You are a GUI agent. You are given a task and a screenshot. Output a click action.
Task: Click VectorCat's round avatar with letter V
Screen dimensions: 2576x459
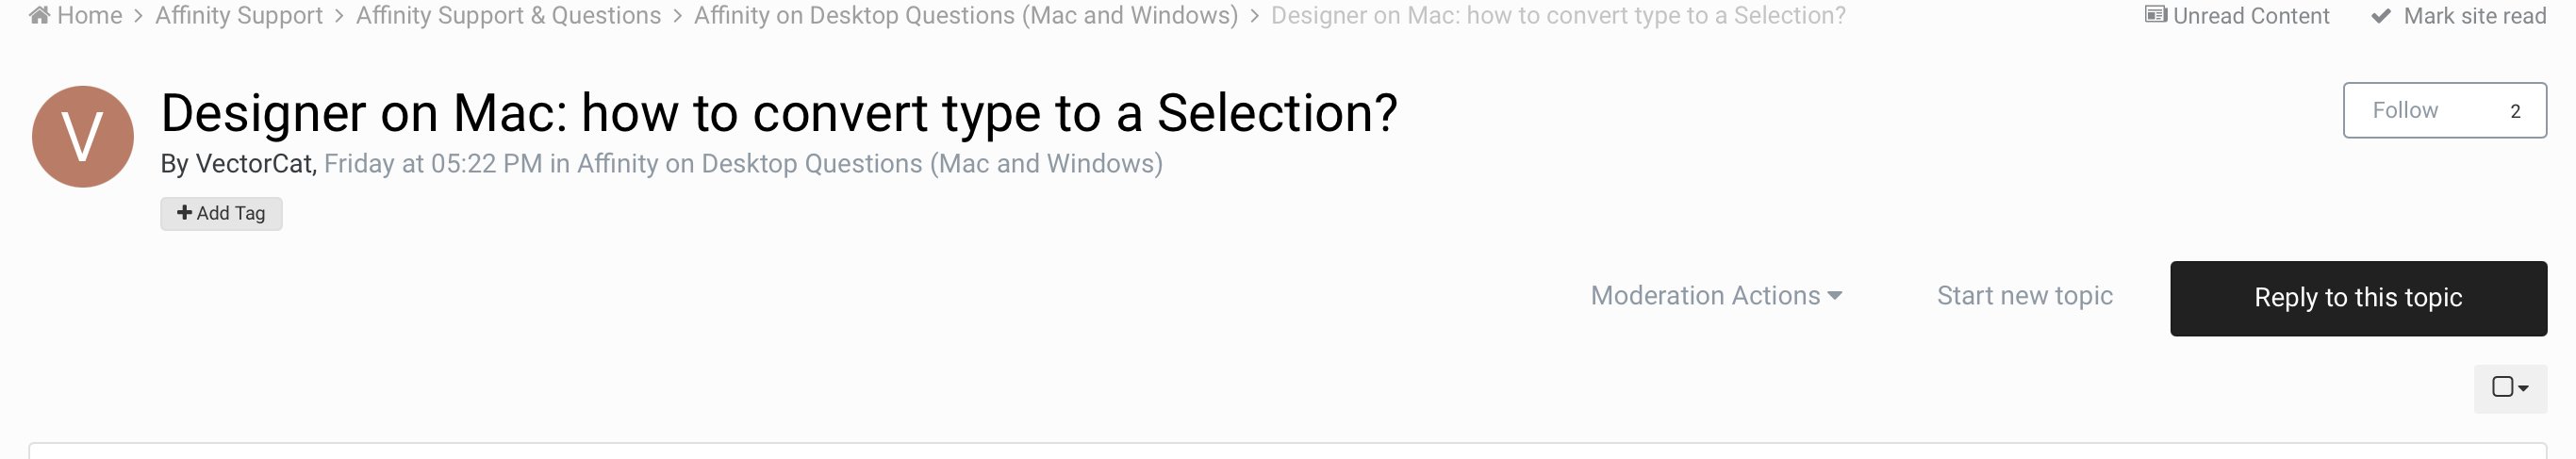coord(83,136)
